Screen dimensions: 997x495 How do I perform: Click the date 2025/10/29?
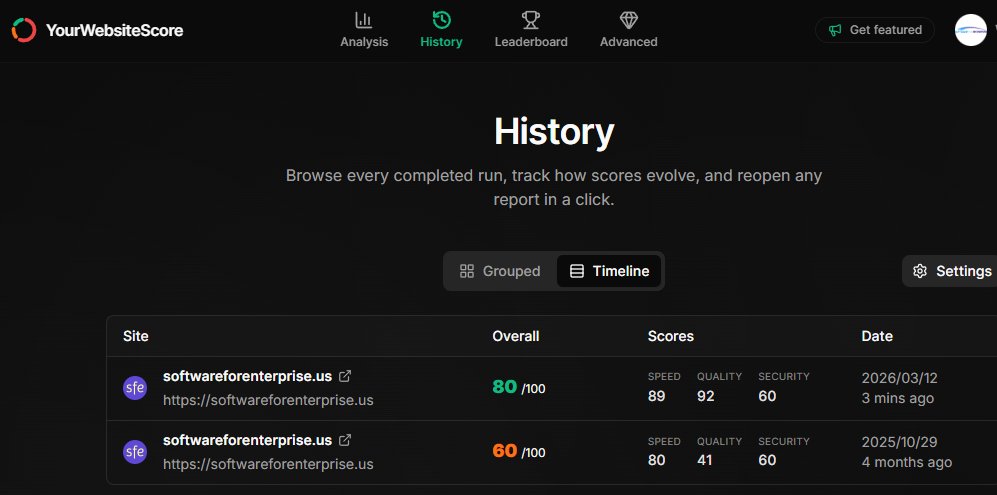pos(900,442)
